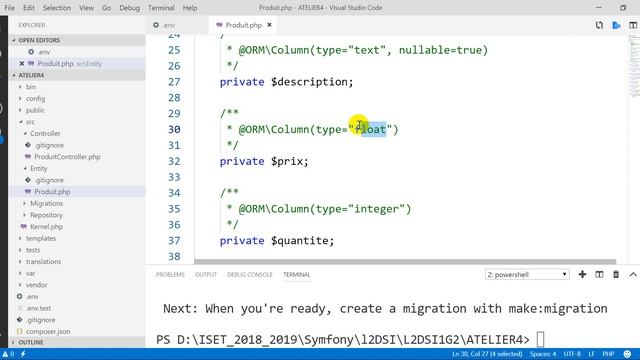The image size is (640, 360).
Task: Open the root .env file in explorer
Action: tap(77, 296)
